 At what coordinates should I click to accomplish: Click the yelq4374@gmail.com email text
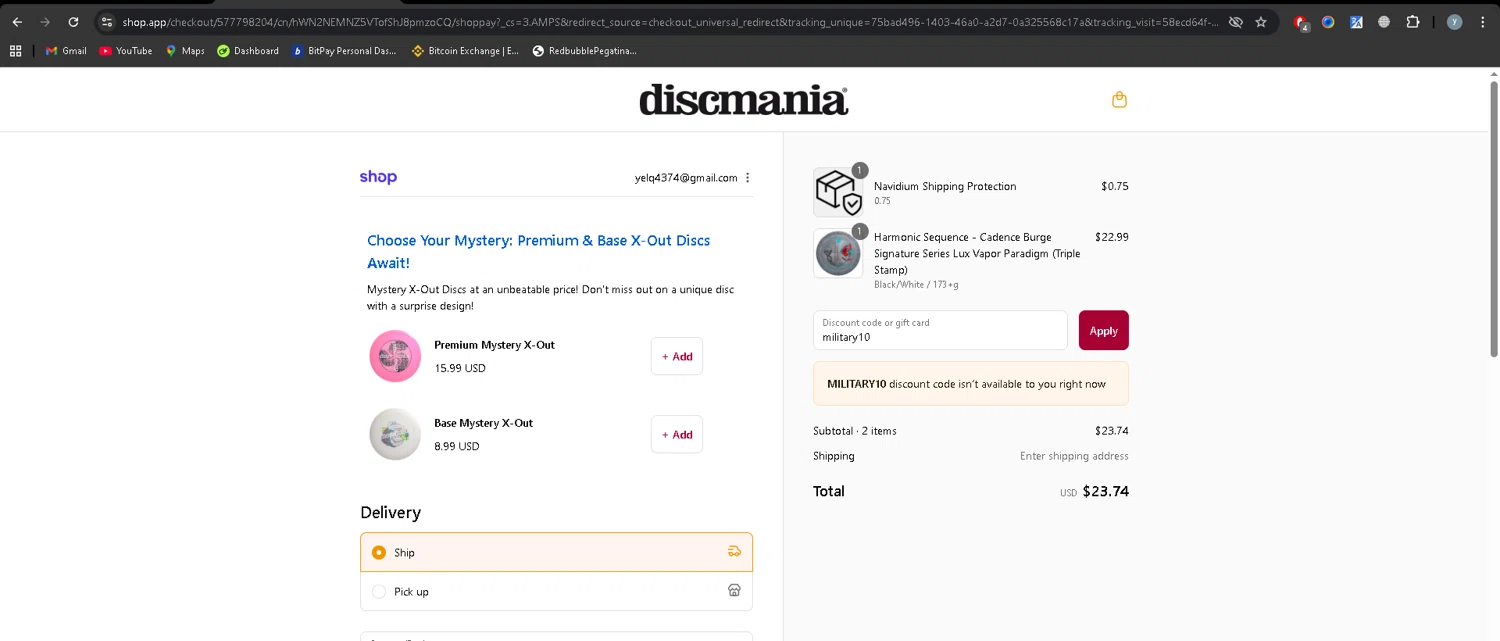point(686,178)
